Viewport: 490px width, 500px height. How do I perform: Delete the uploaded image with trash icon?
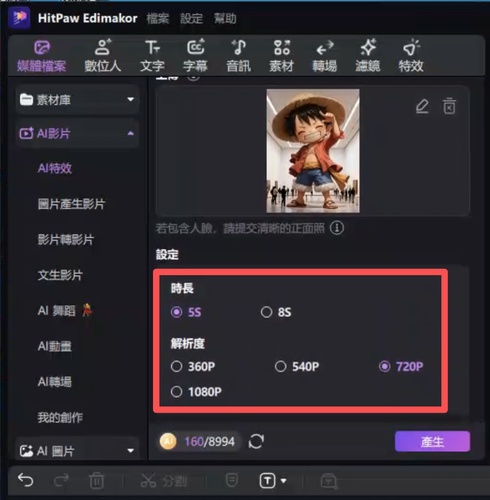pyautogui.click(x=449, y=106)
